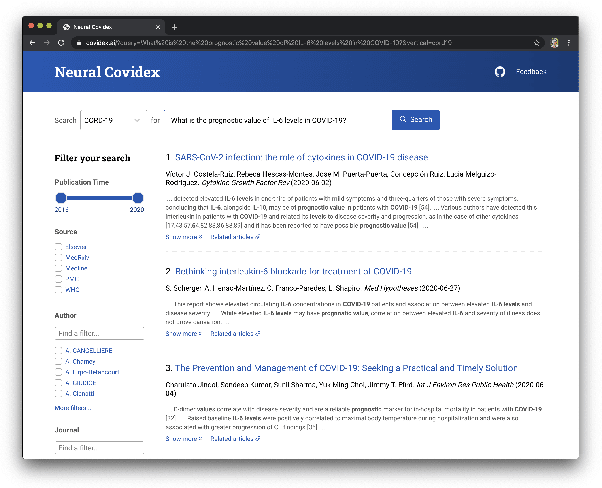
Task: Open the Feedback link in the header
Action: [x=531, y=72]
